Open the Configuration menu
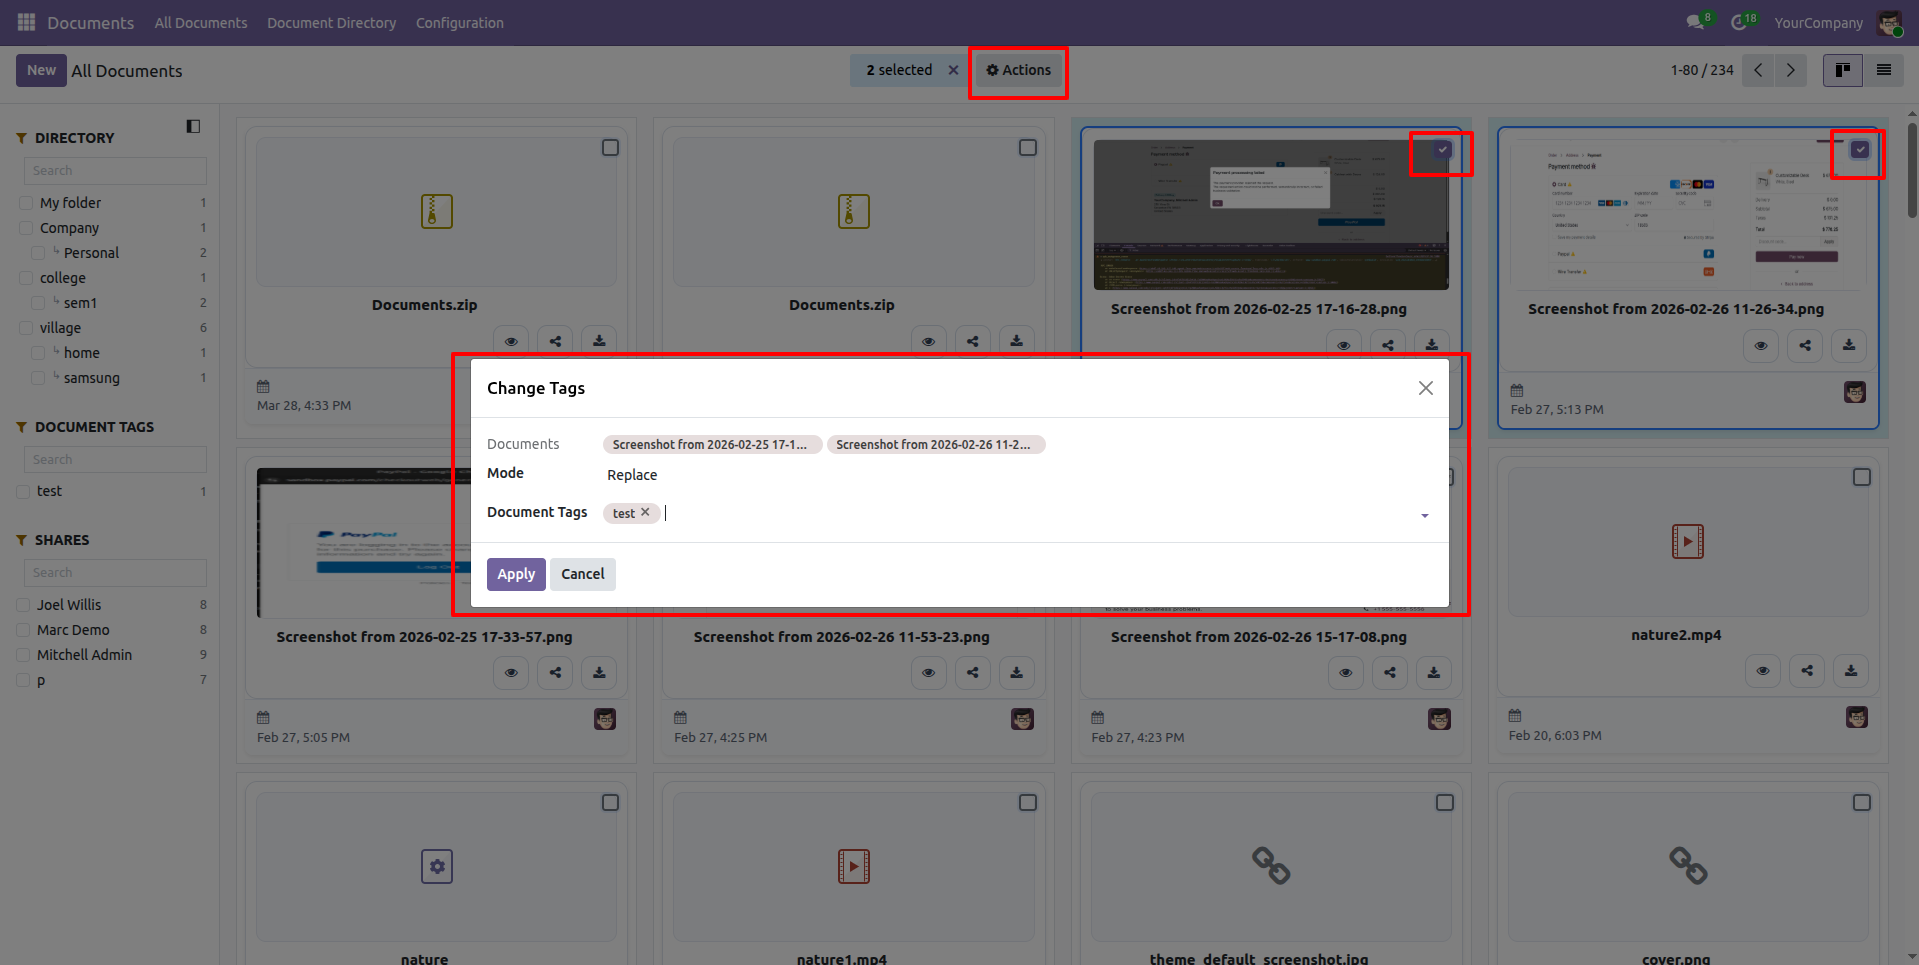Screen dimensions: 1919x965 tap(460, 22)
